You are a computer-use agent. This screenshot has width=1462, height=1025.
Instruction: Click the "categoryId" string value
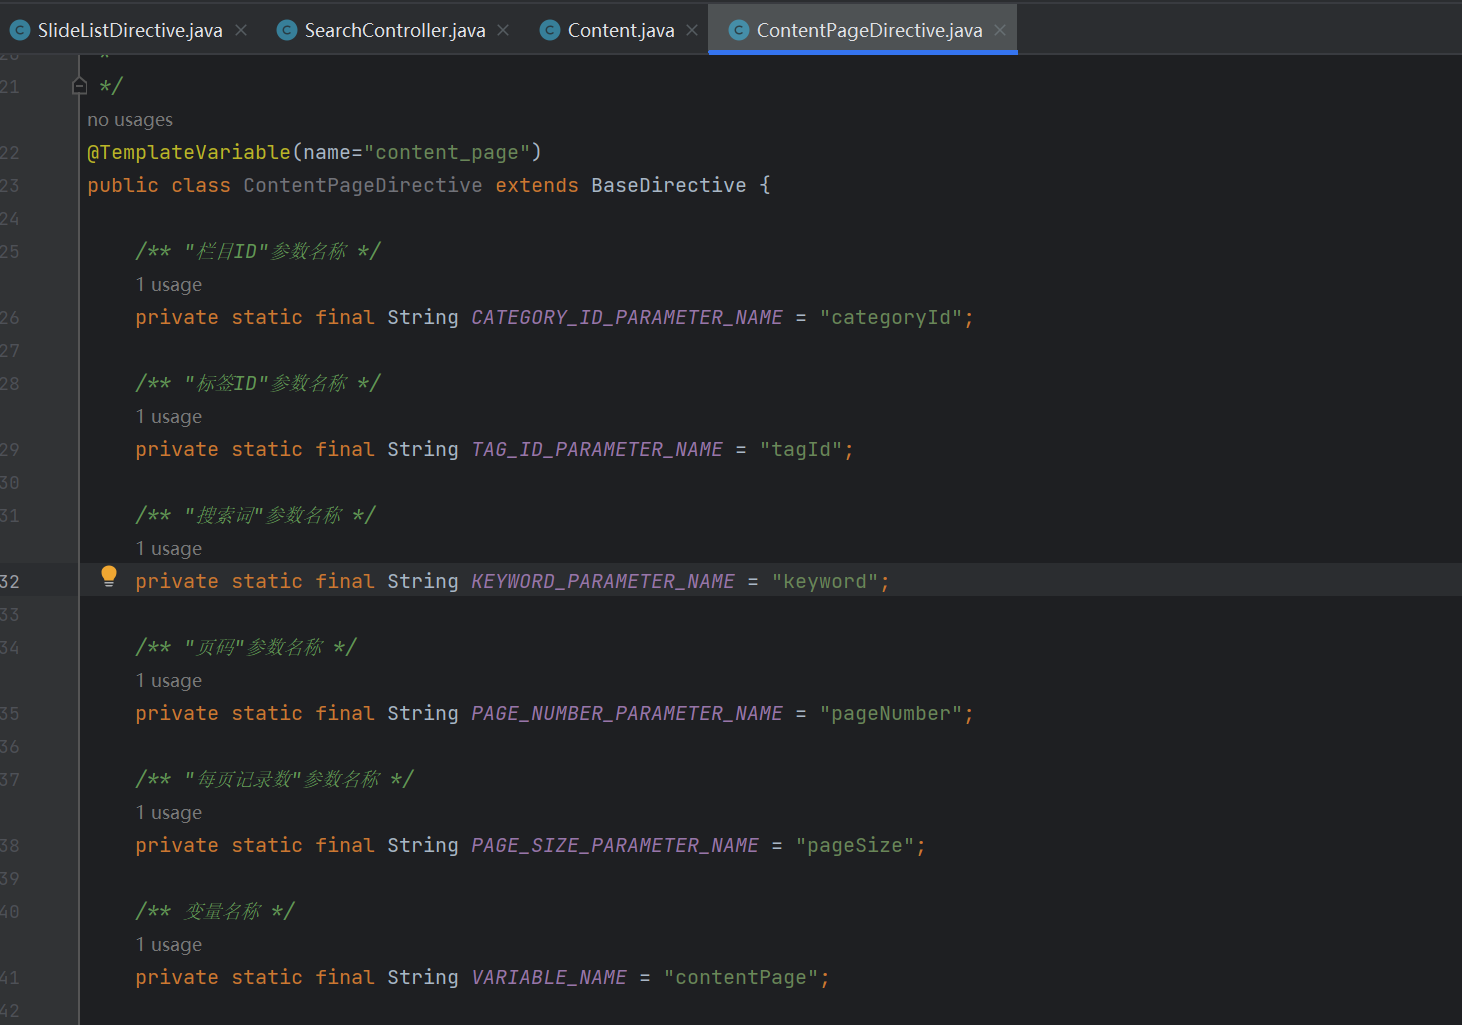coord(891,317)
